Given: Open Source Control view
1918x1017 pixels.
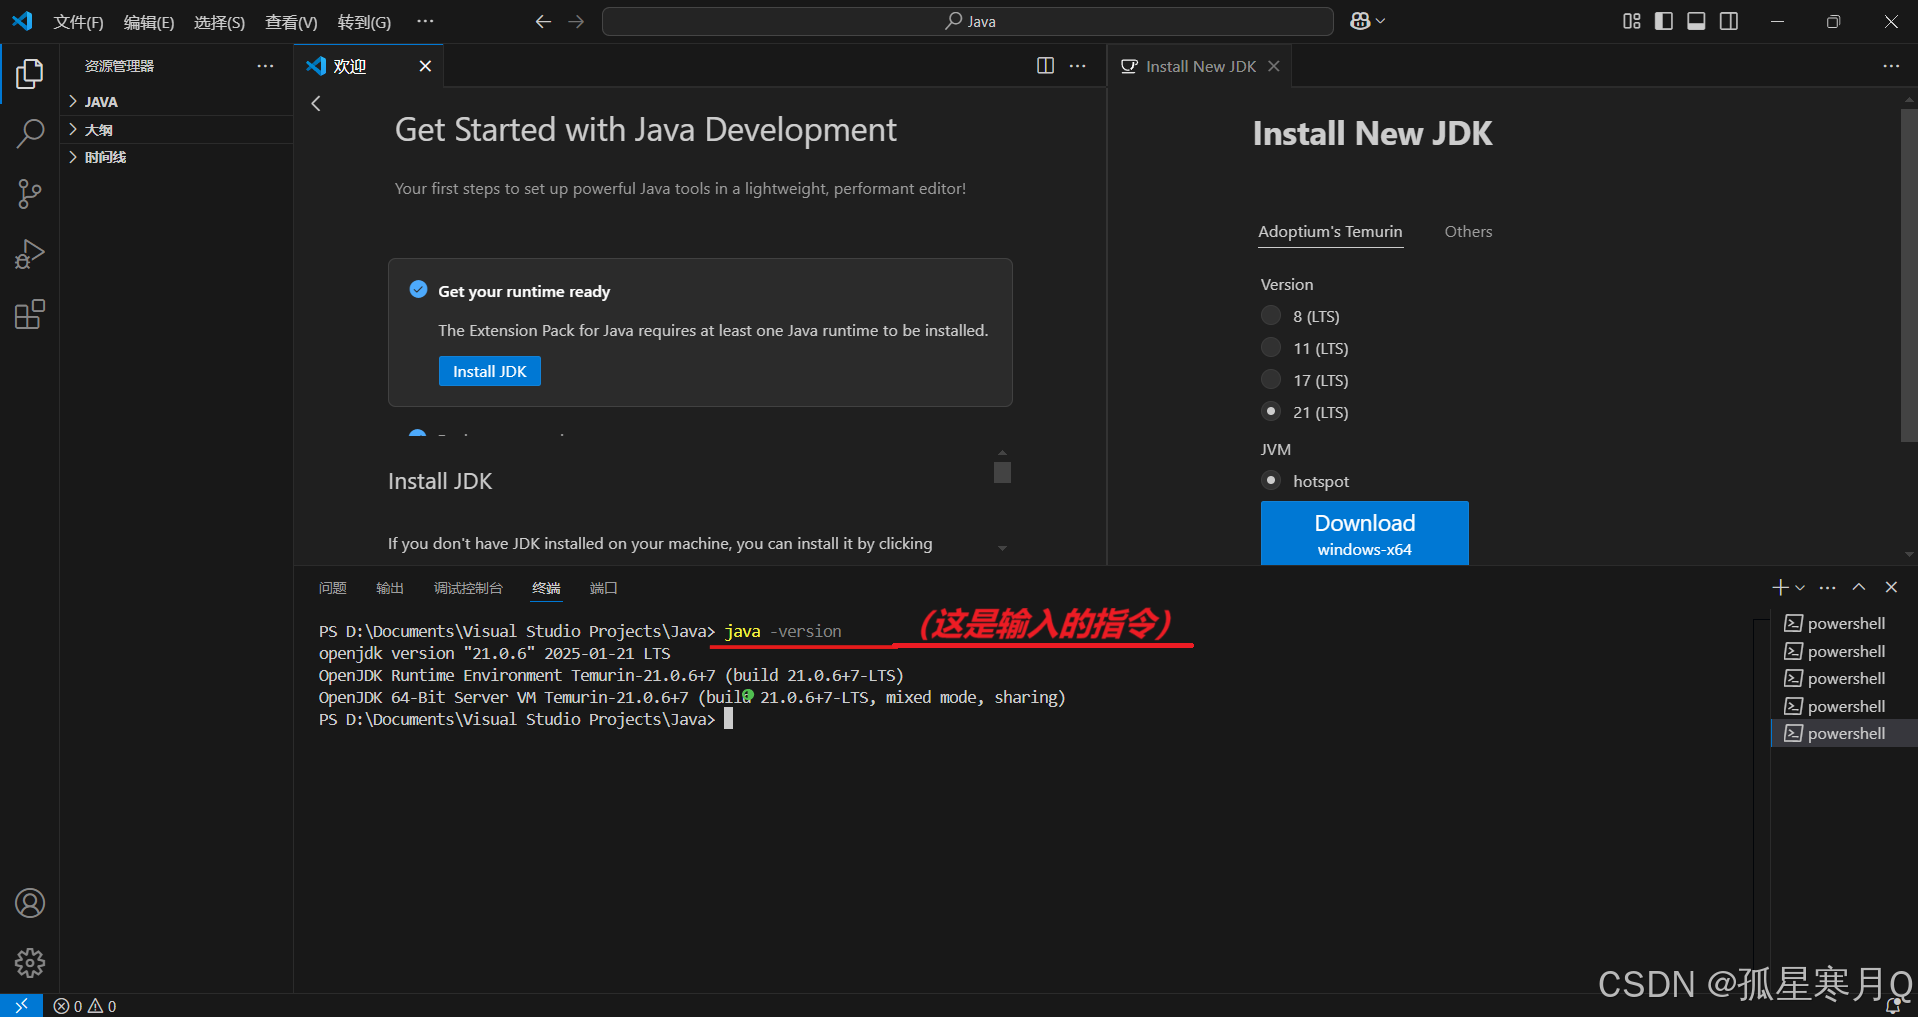Looking at the screenshot, I should click(x=30, y=194).
